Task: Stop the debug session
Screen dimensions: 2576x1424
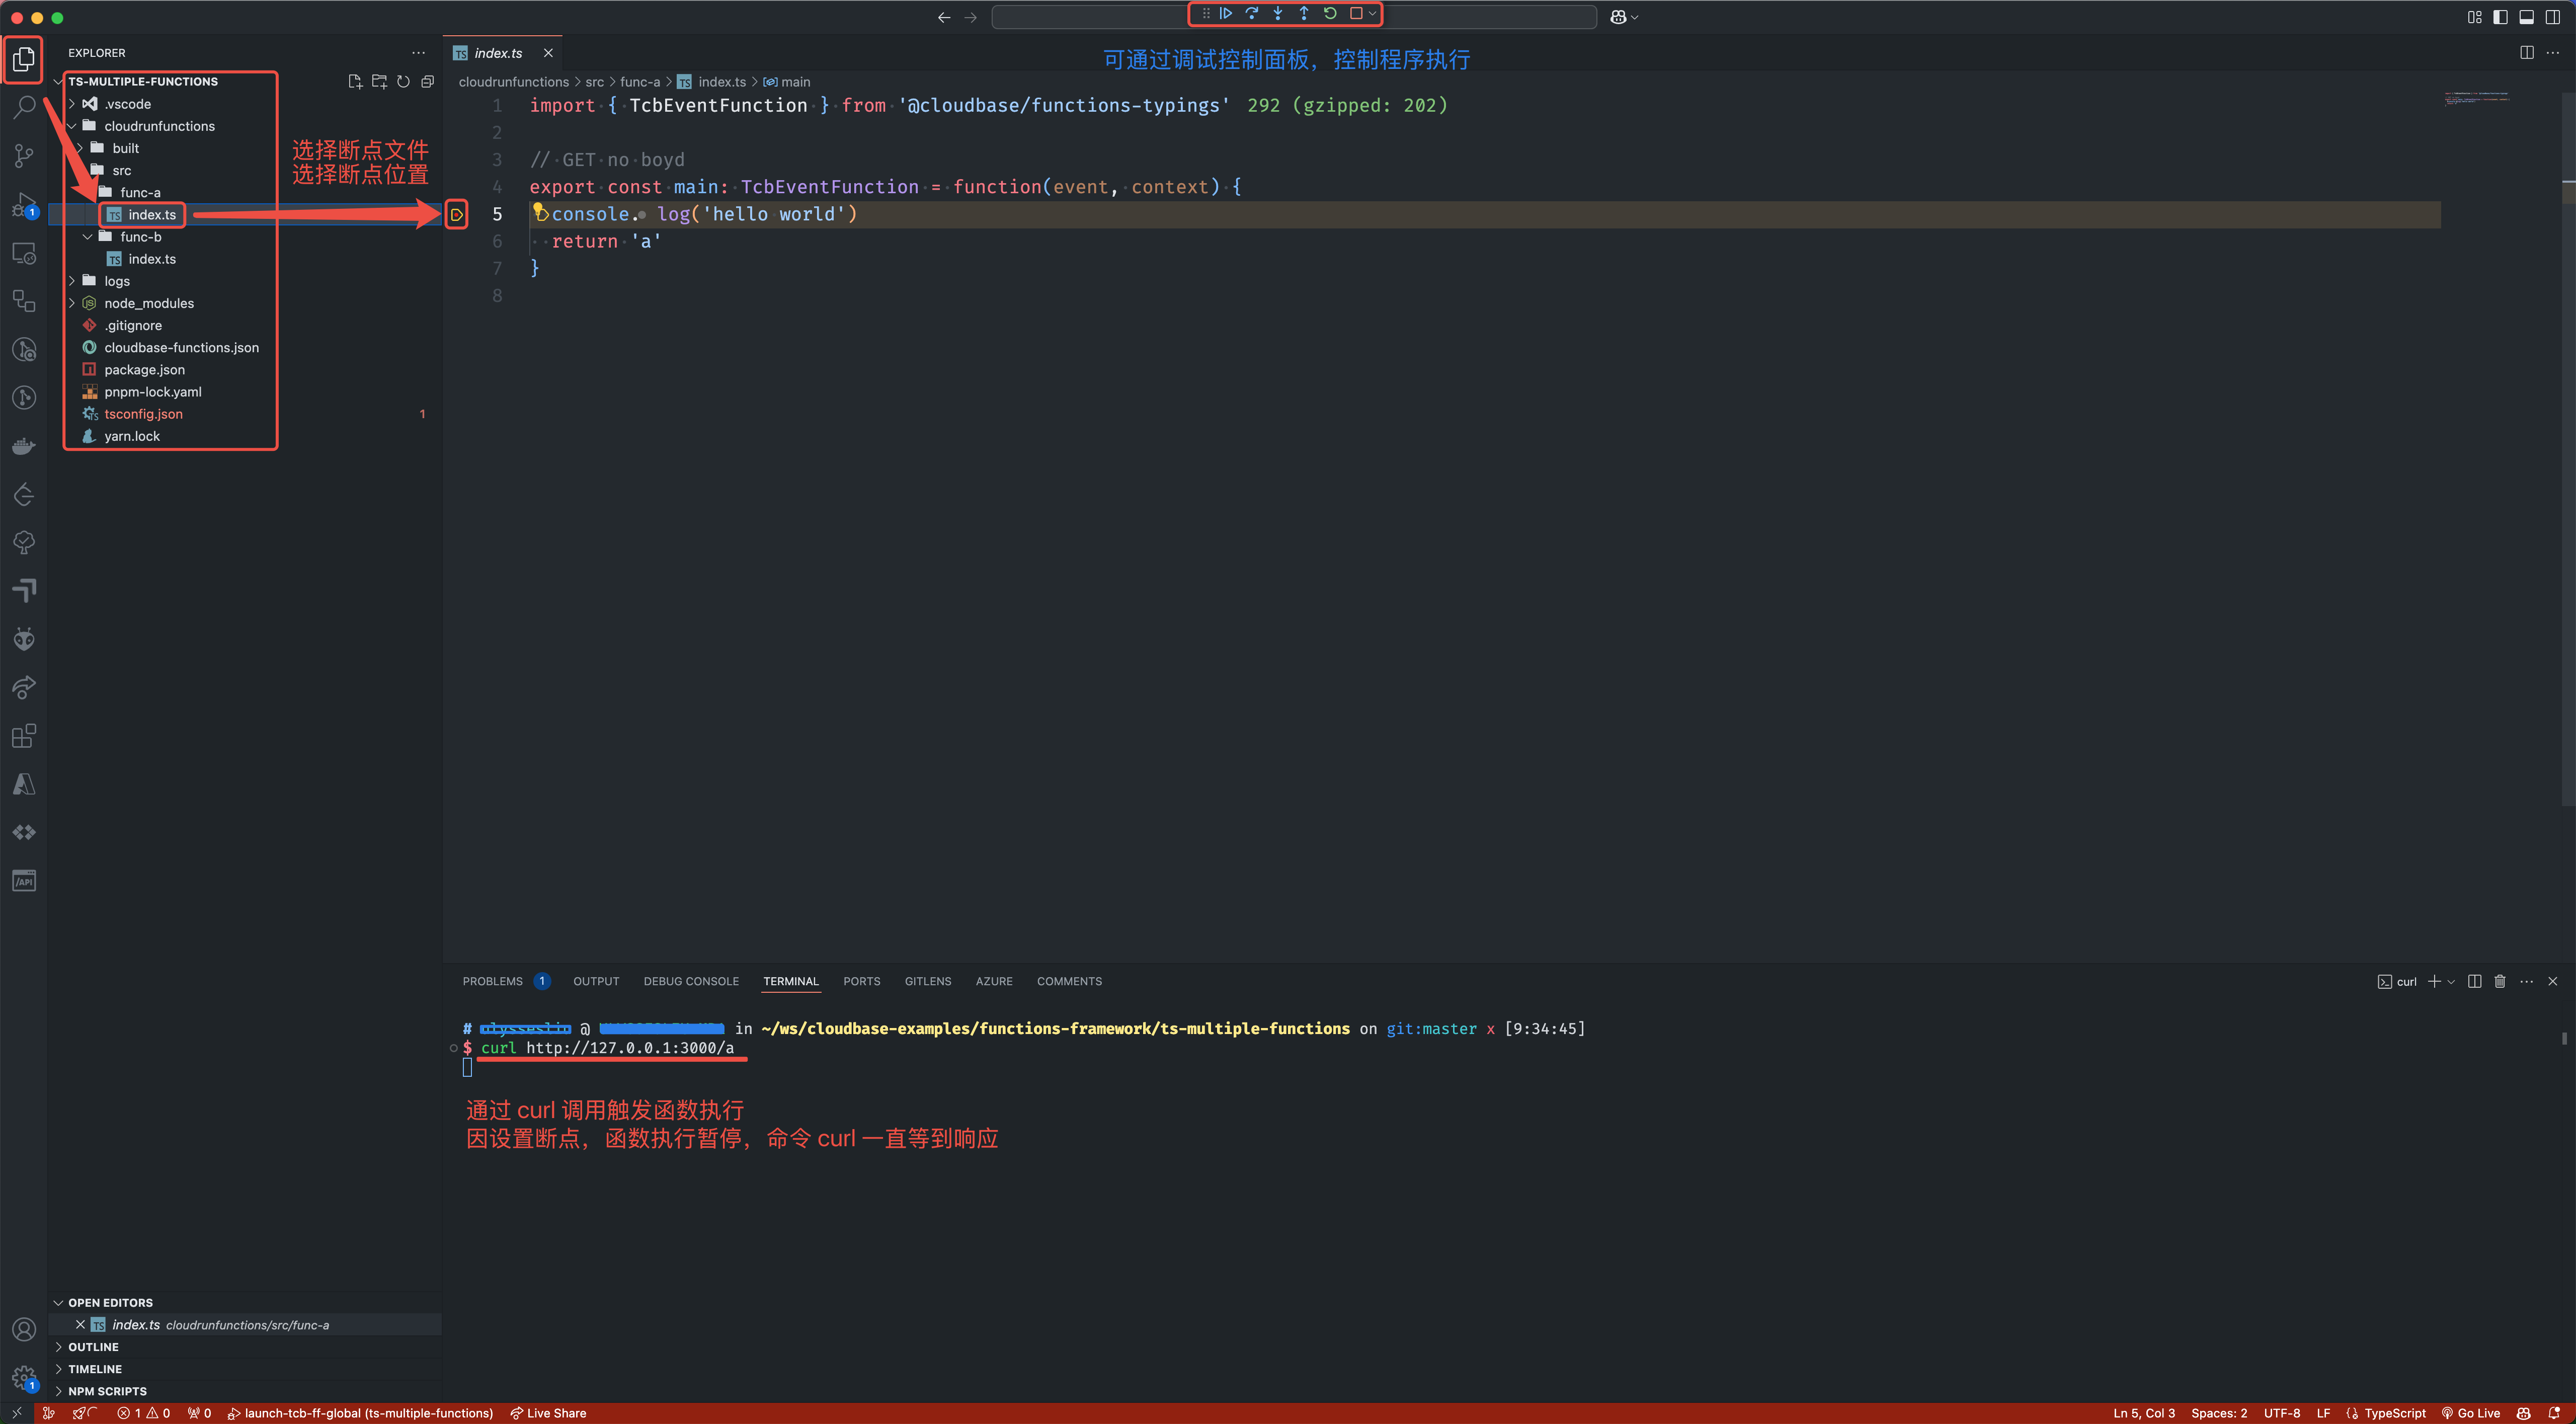Action: click(1356, 14)
